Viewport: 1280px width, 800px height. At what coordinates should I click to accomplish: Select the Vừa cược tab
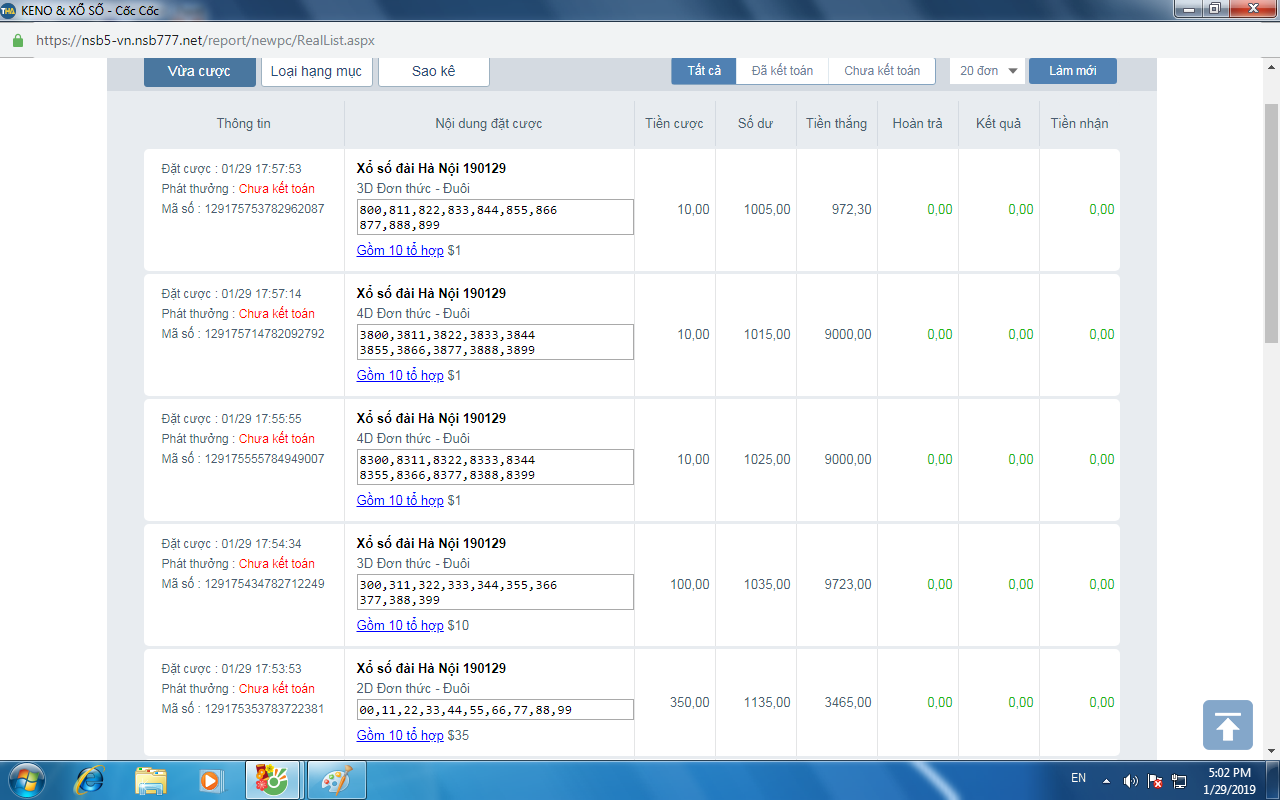pos(199,71)
